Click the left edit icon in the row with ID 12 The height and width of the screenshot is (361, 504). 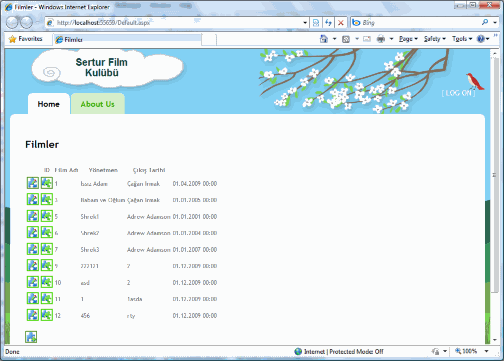tap(33, 315)
